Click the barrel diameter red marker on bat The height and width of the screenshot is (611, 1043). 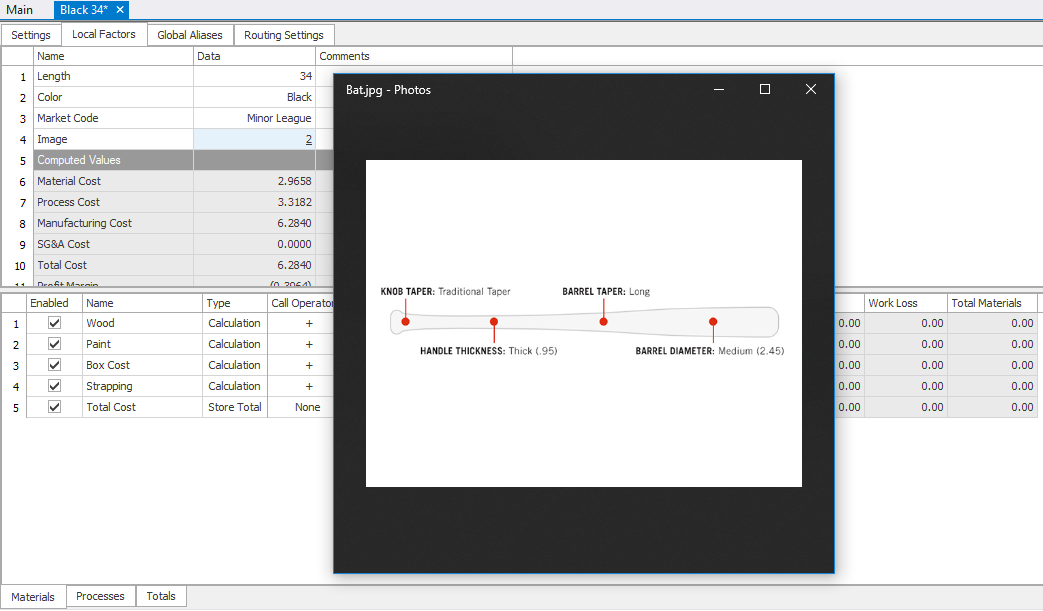pos(713,322)
